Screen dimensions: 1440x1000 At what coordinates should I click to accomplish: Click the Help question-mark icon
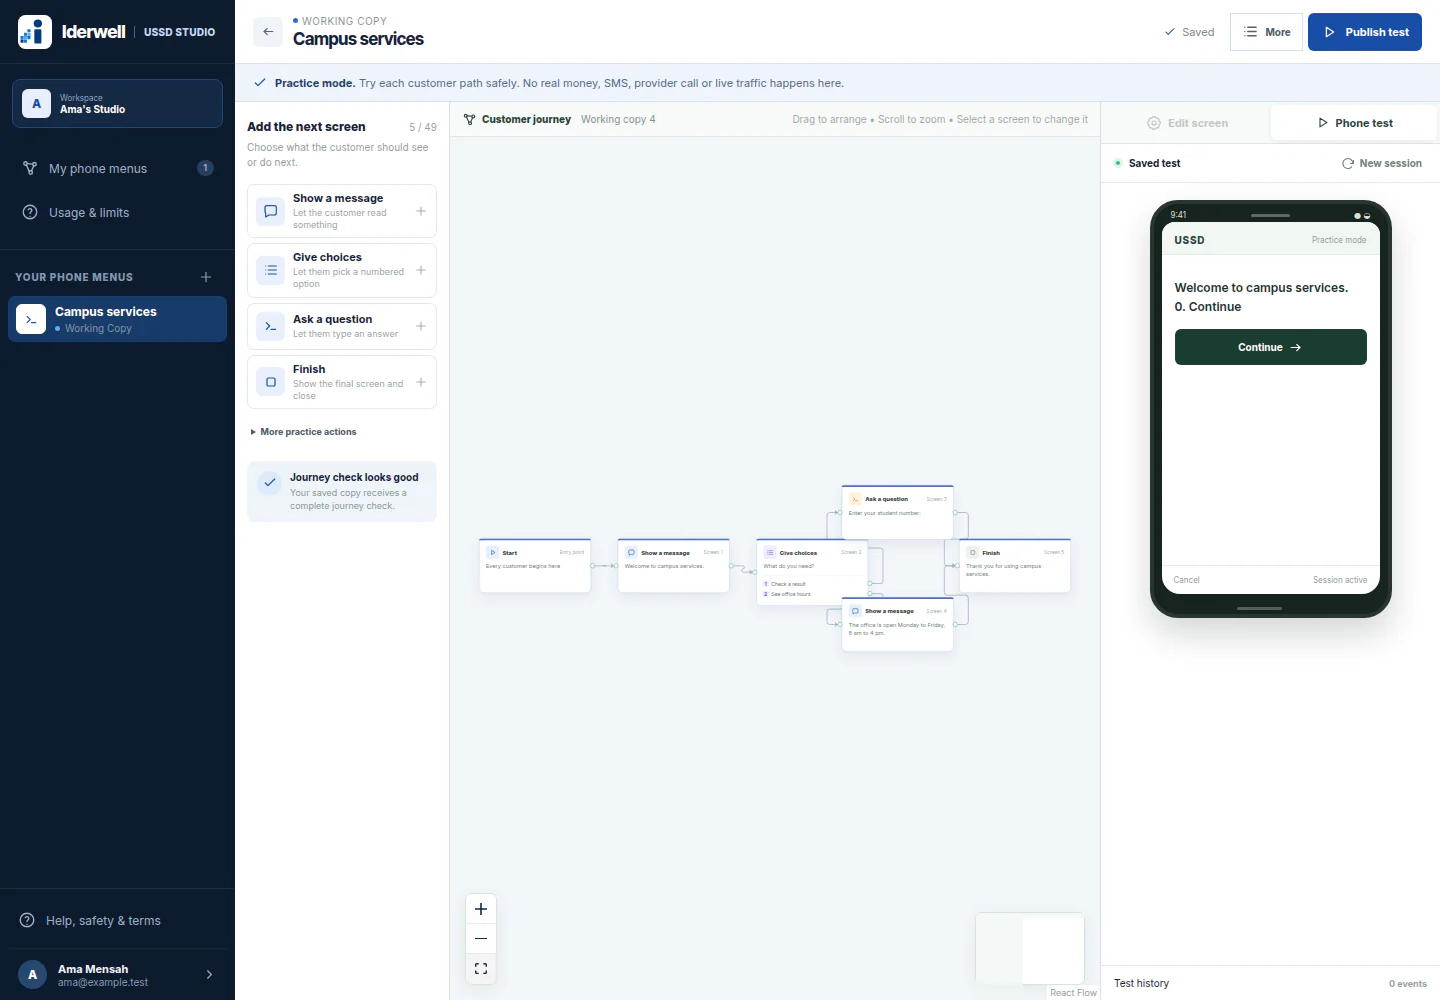[27, 920]
